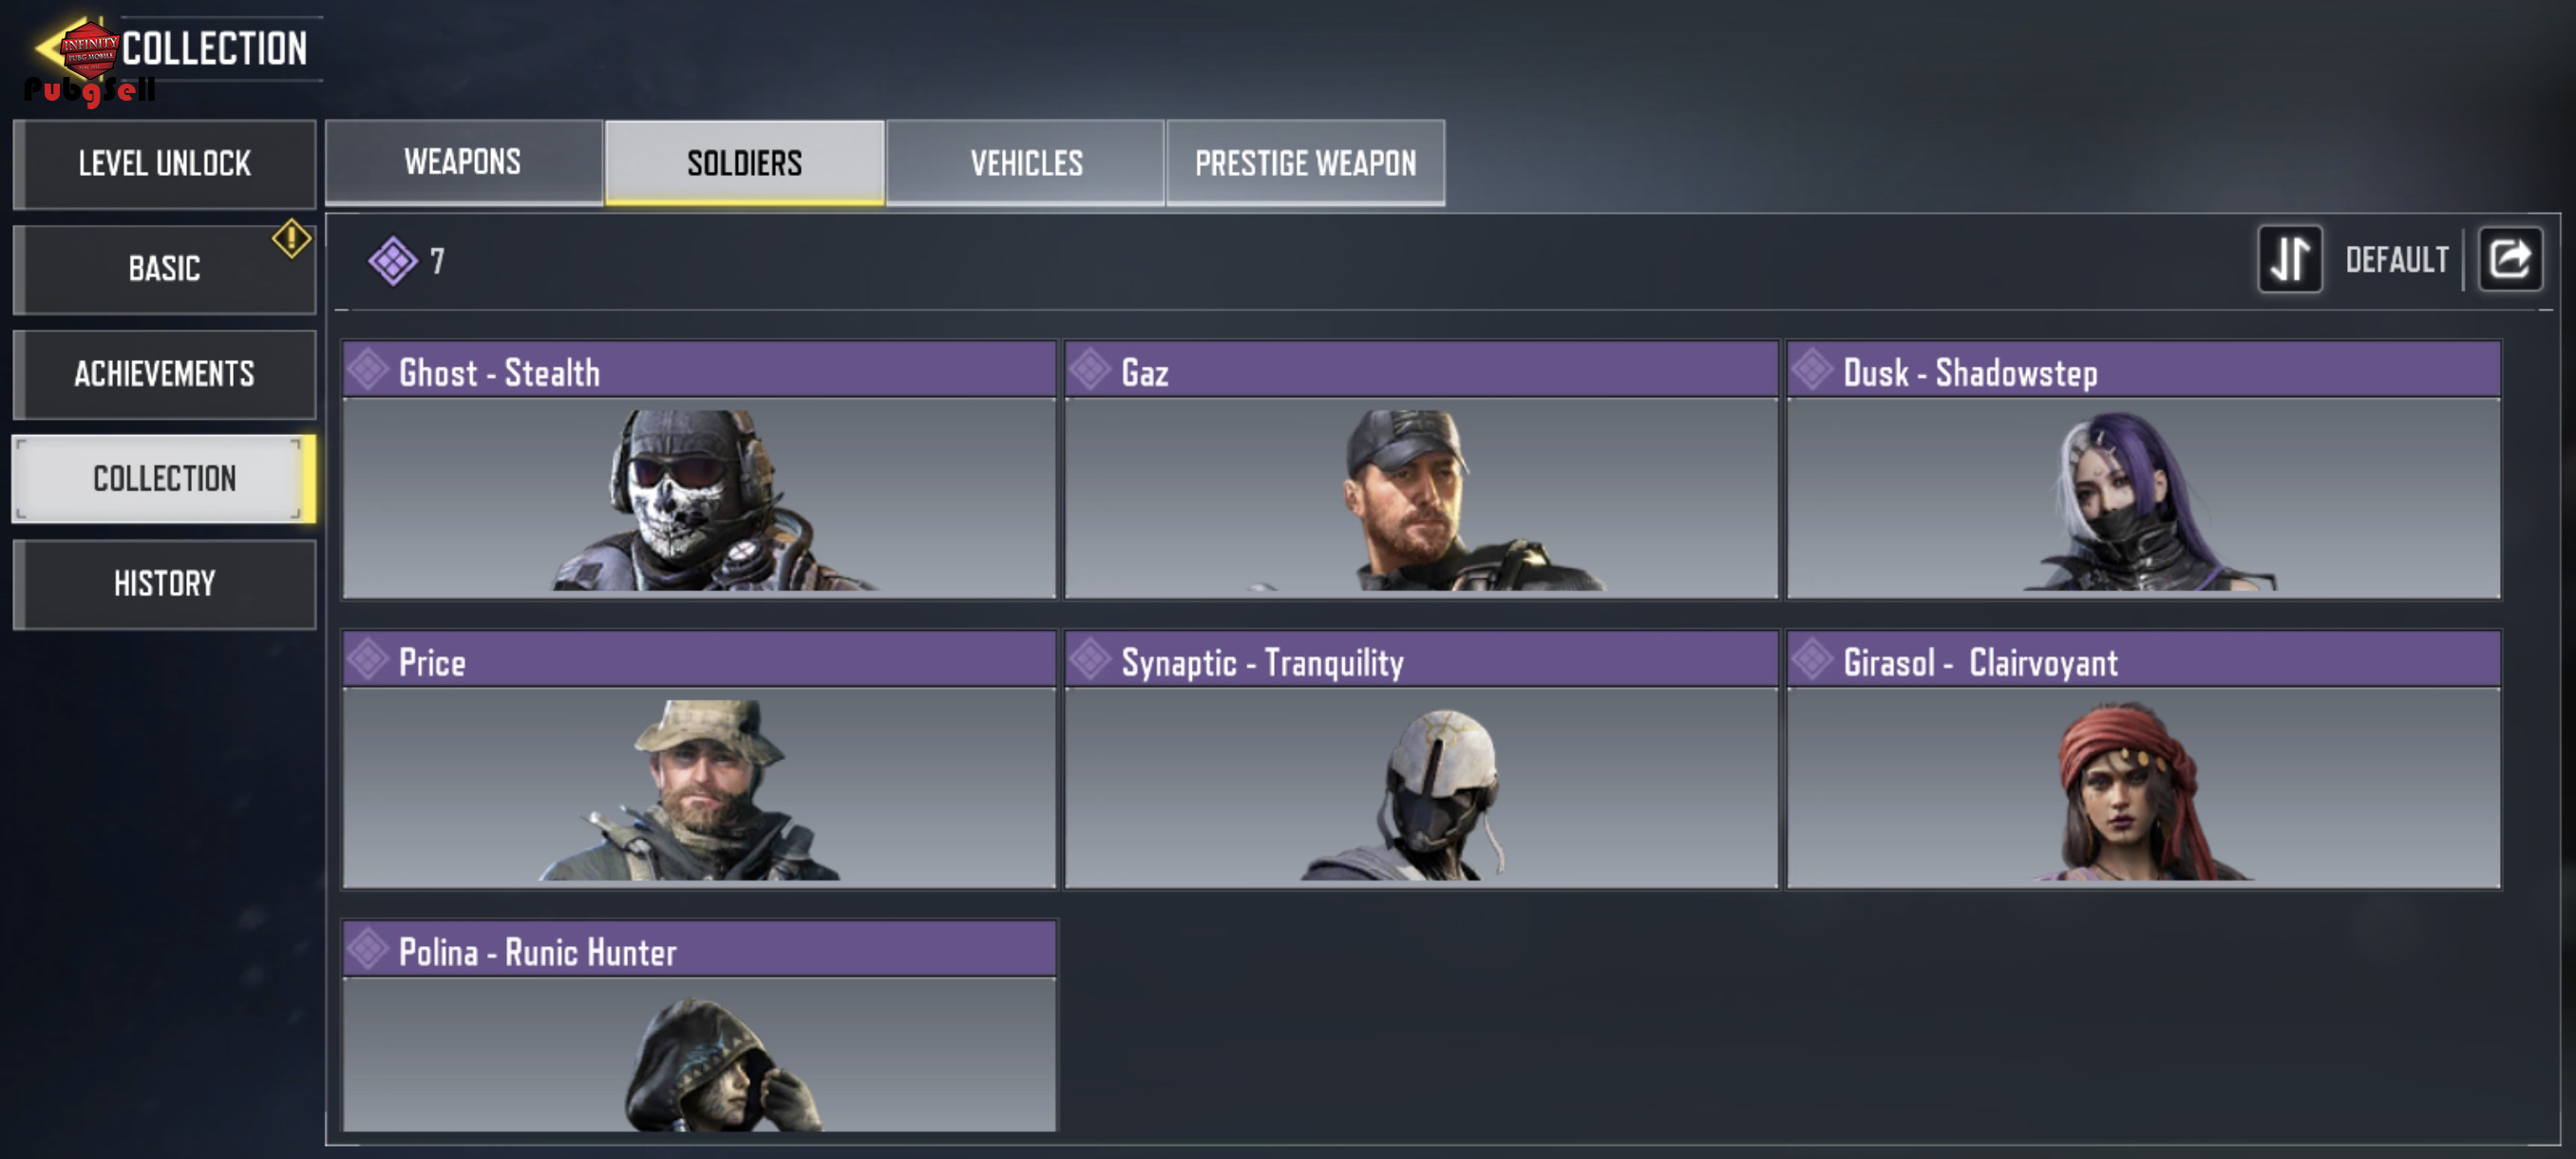The image size is (2576, 1159).
Task: Click the rarity diamond beside Polina - Runic Hunter
Action: [368, 949]
